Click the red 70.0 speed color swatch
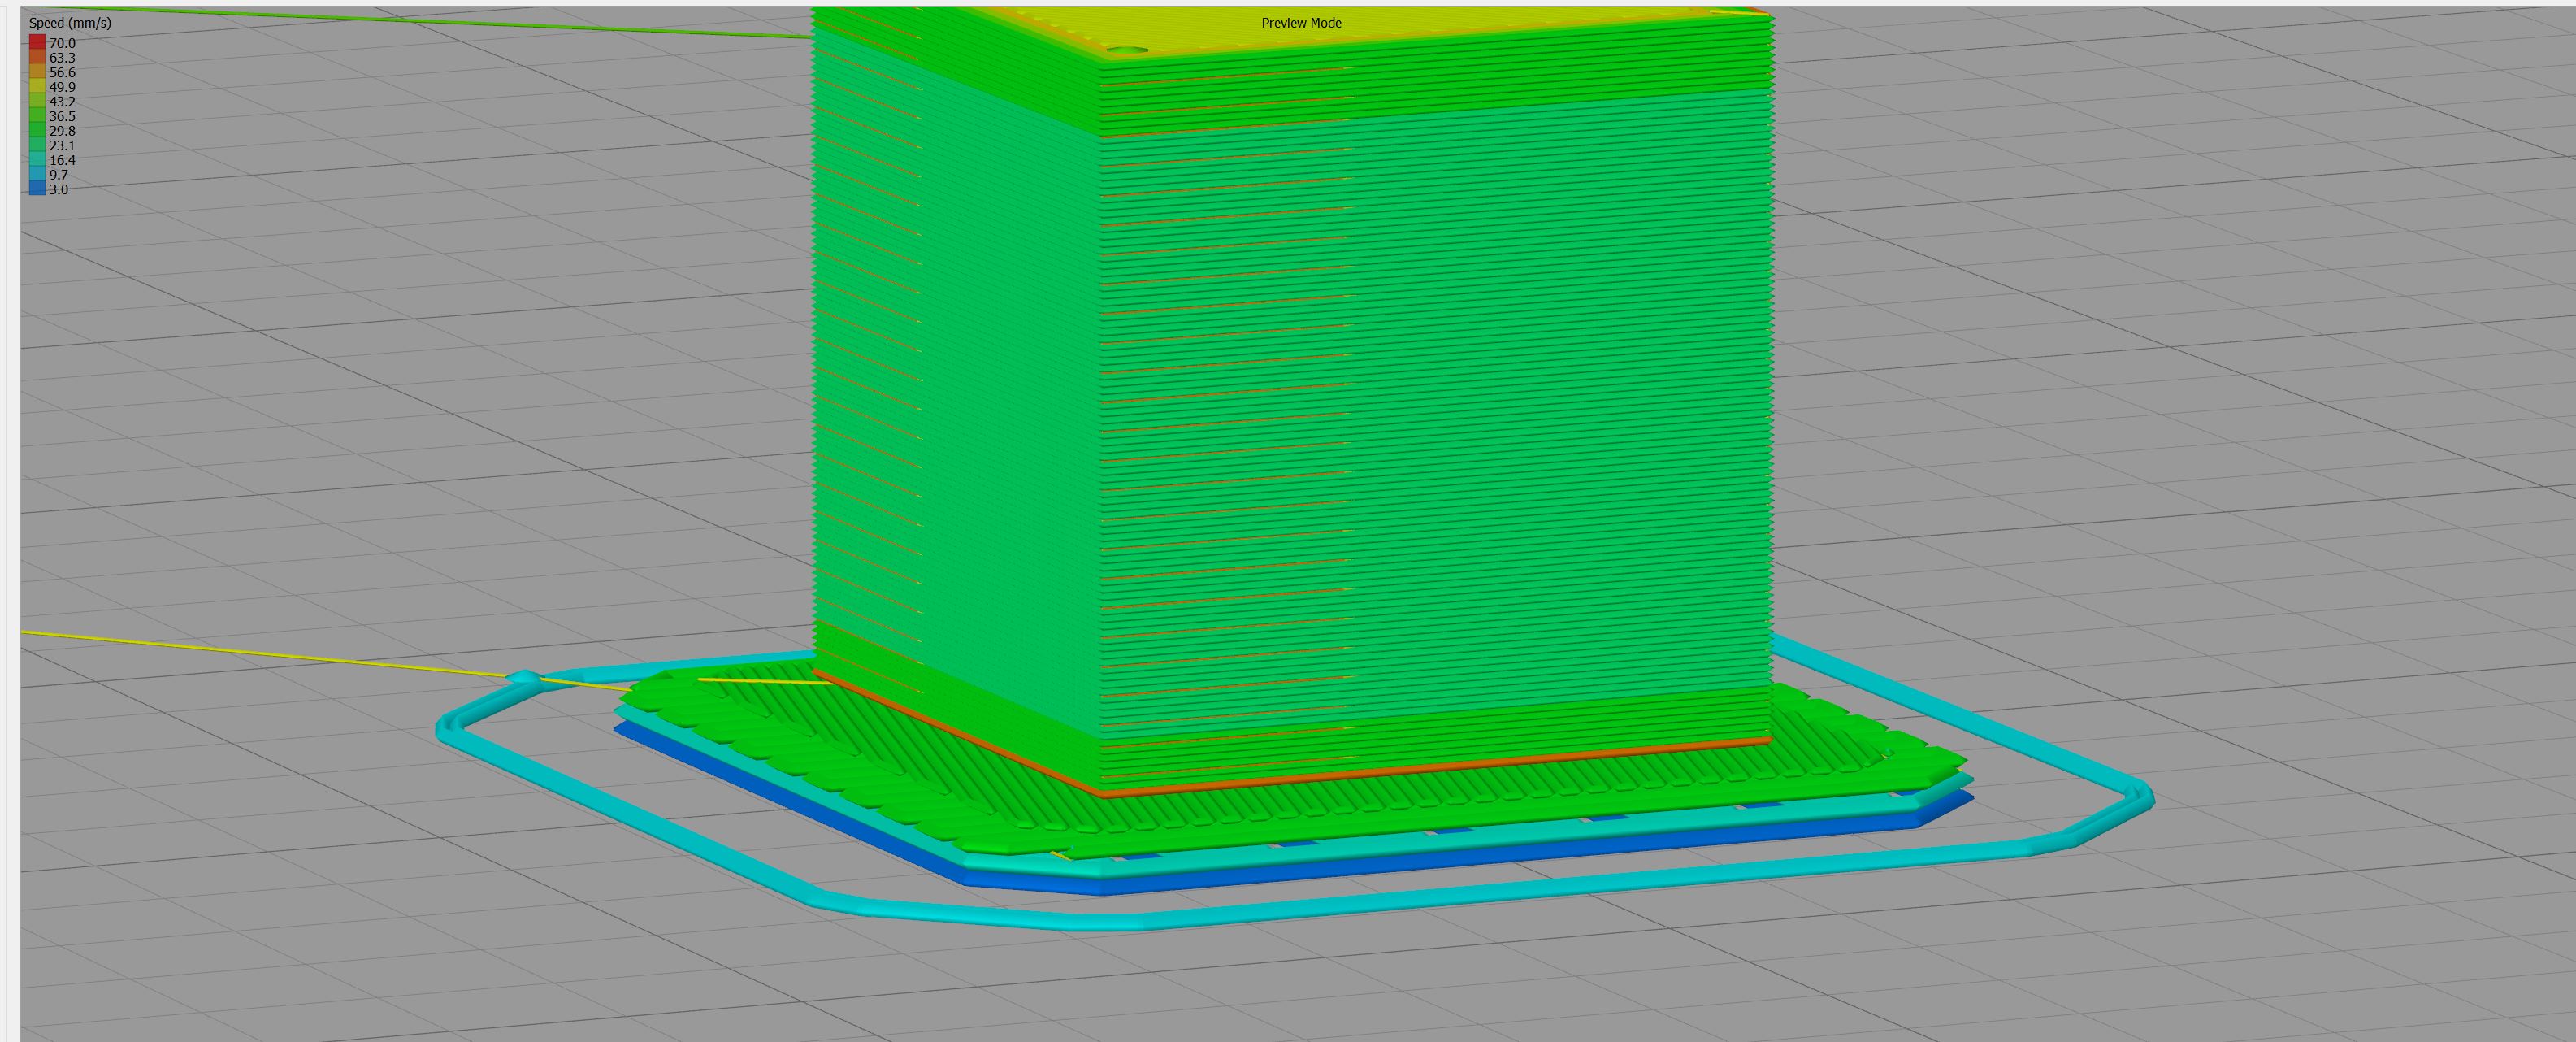Viewport: 2576px width, 1042px height. 37,43
